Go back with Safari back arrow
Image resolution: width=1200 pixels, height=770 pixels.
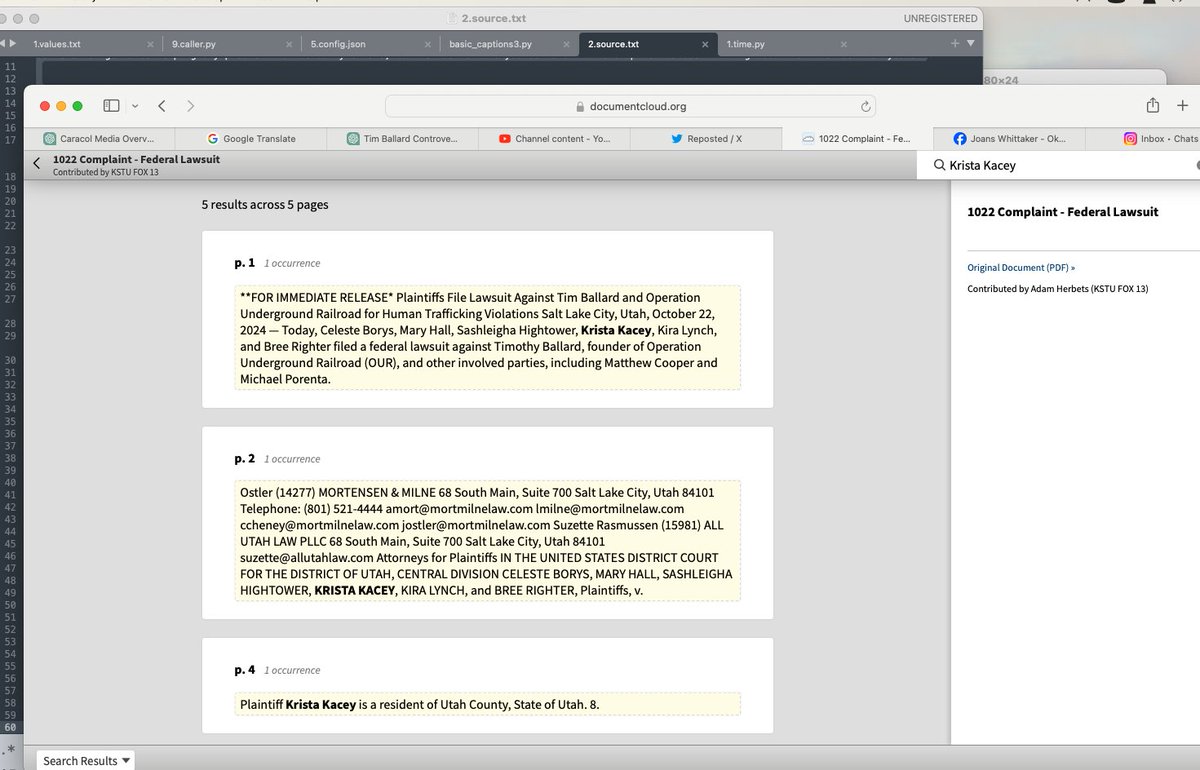point(162,105)
